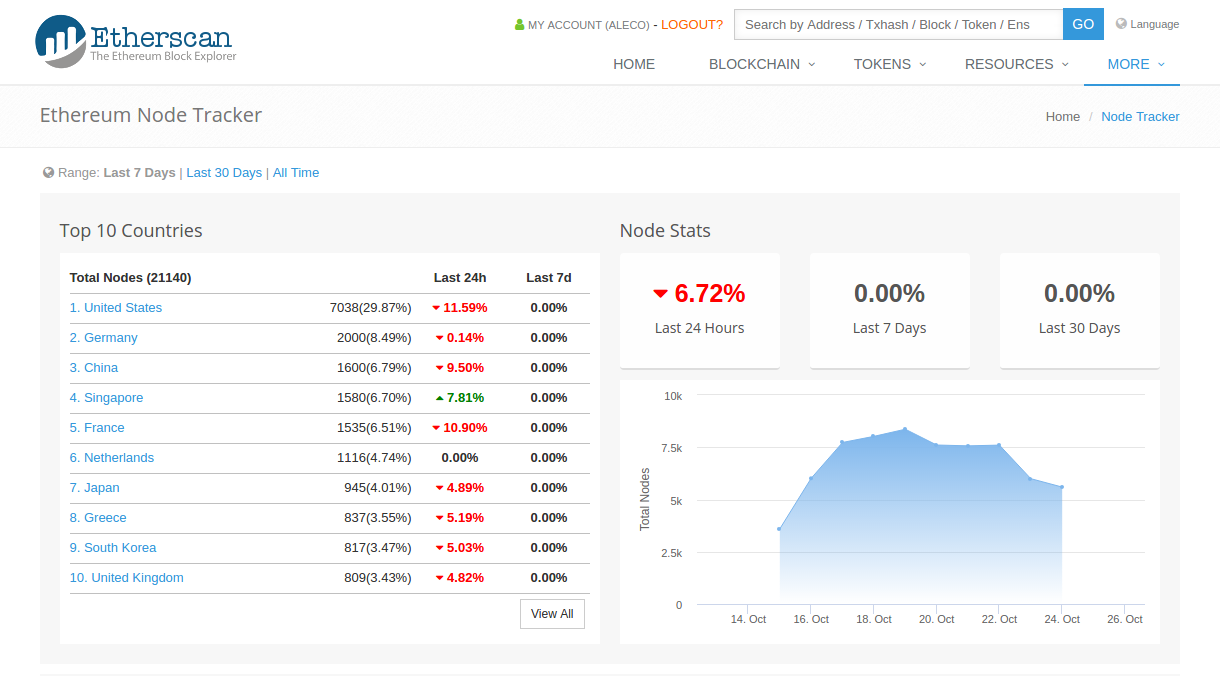Click the 10.90% change for France
This screenshot has height=676, width=1220.
[x=467, y=428]
